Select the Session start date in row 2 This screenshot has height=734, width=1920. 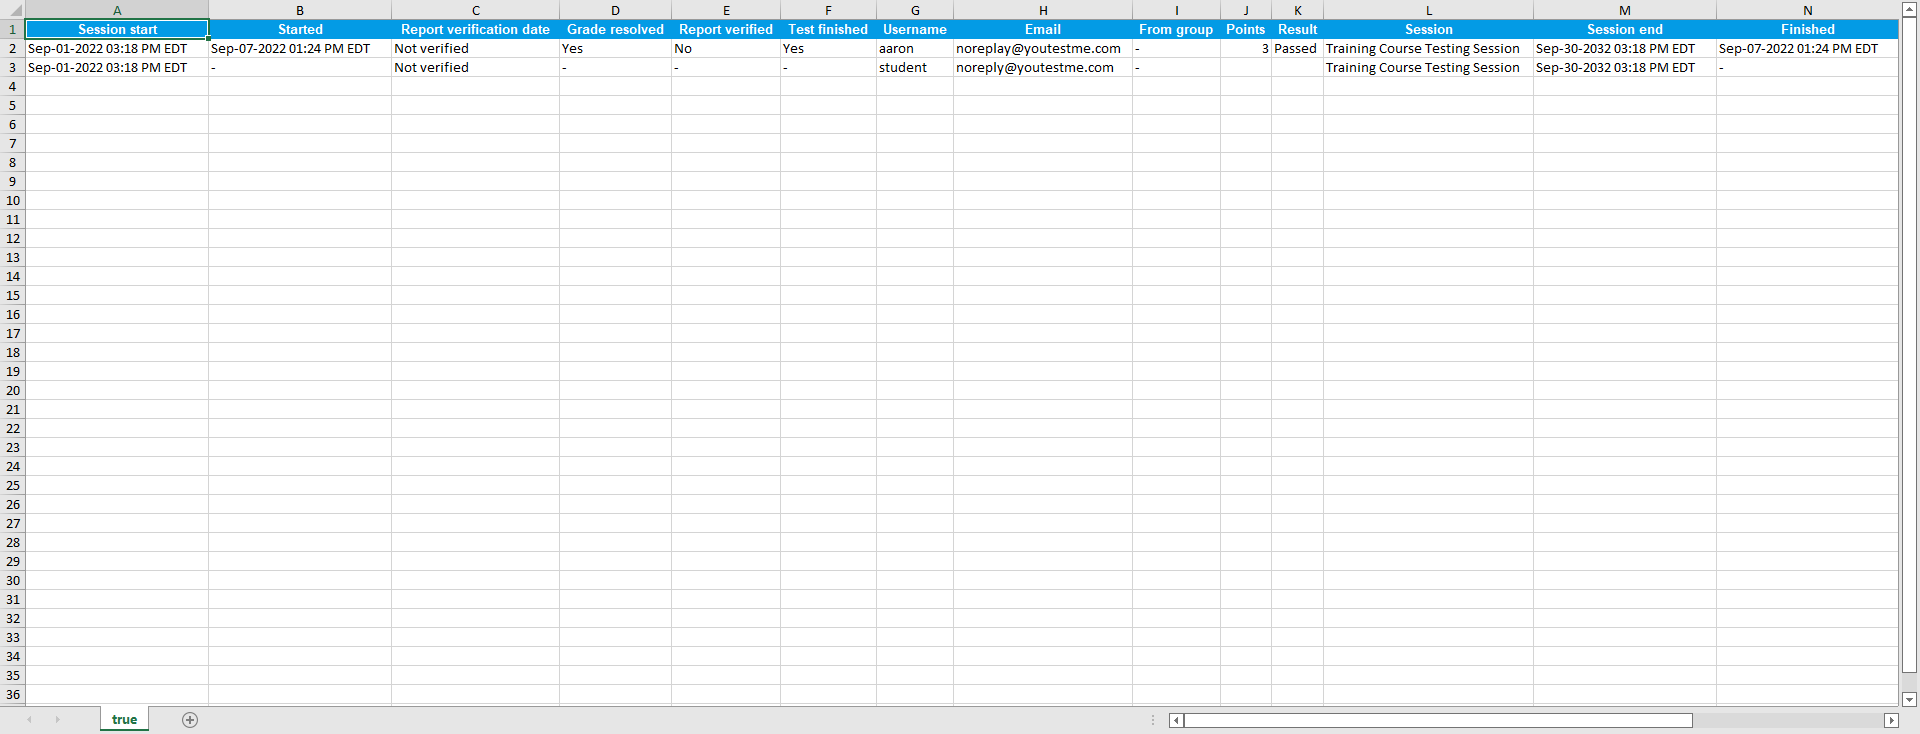coord(117,48)
